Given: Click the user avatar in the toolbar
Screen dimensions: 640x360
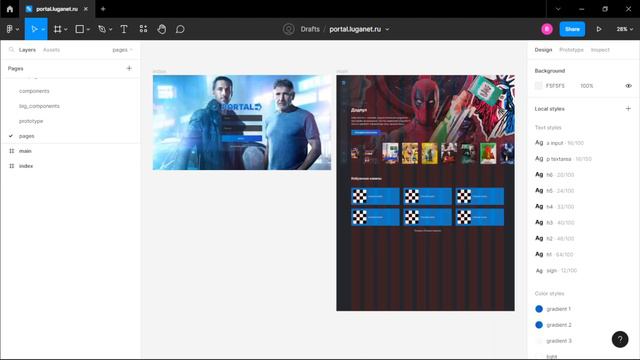Looking at the screenshot, I should [x=547, y=29].
